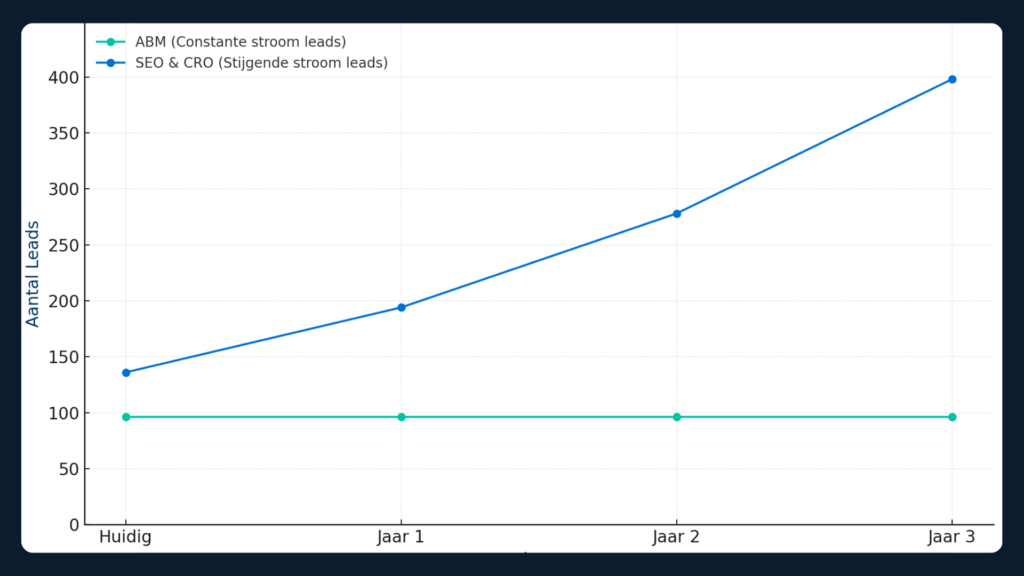Click the 'Aantal Leads' y-axis title

tap(33, 273)
